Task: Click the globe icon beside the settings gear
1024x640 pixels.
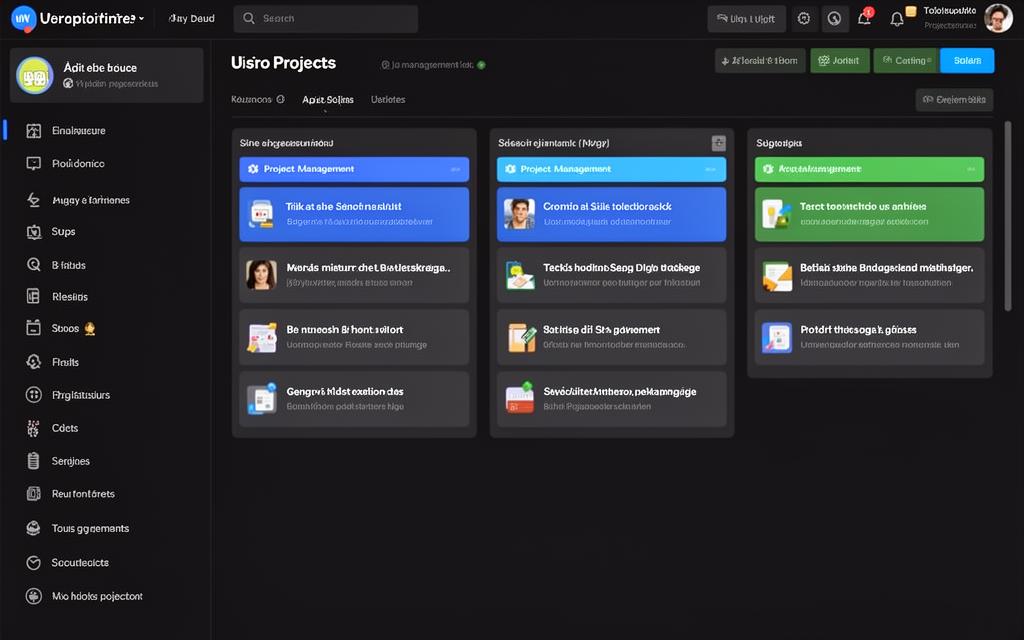Action: [834, 18]
